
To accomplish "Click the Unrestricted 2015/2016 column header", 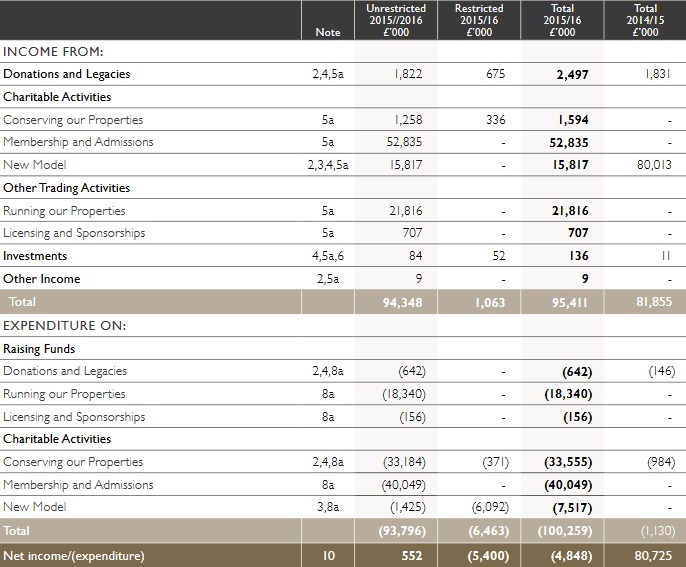I will 398,20.
